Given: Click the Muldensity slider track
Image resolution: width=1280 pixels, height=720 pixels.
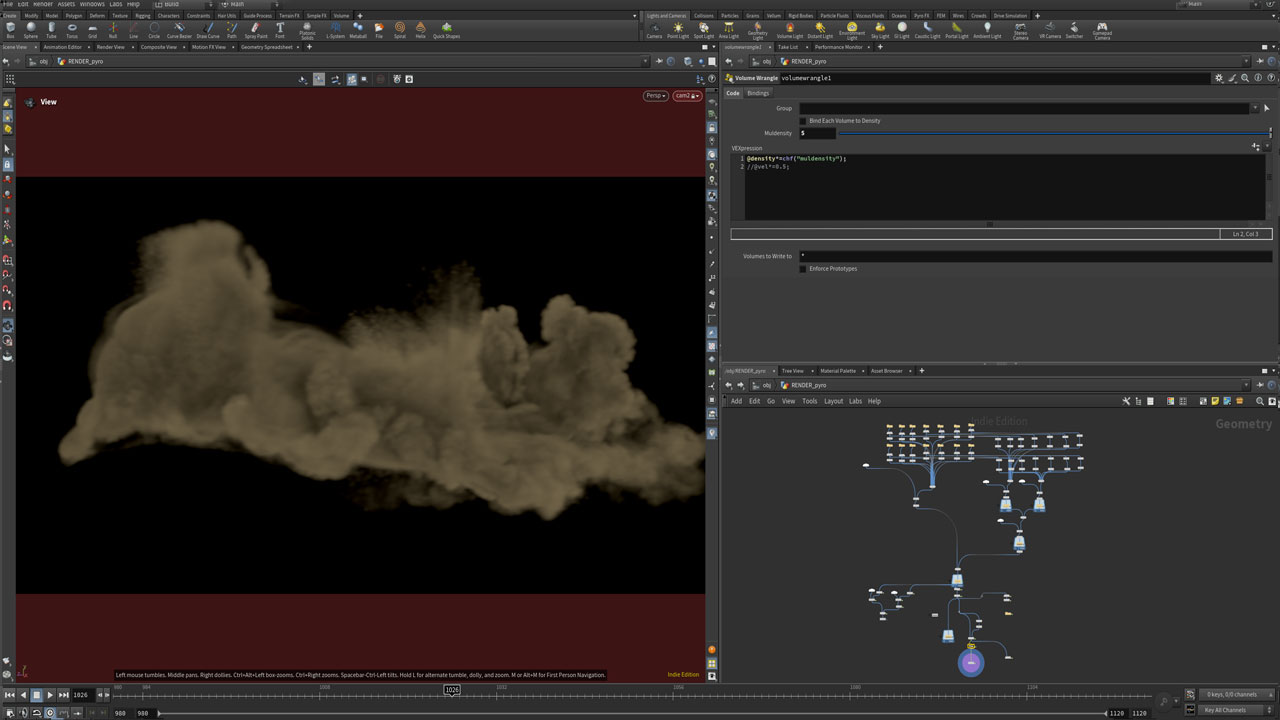Looking at the screenshot, I should [1050, 133].
